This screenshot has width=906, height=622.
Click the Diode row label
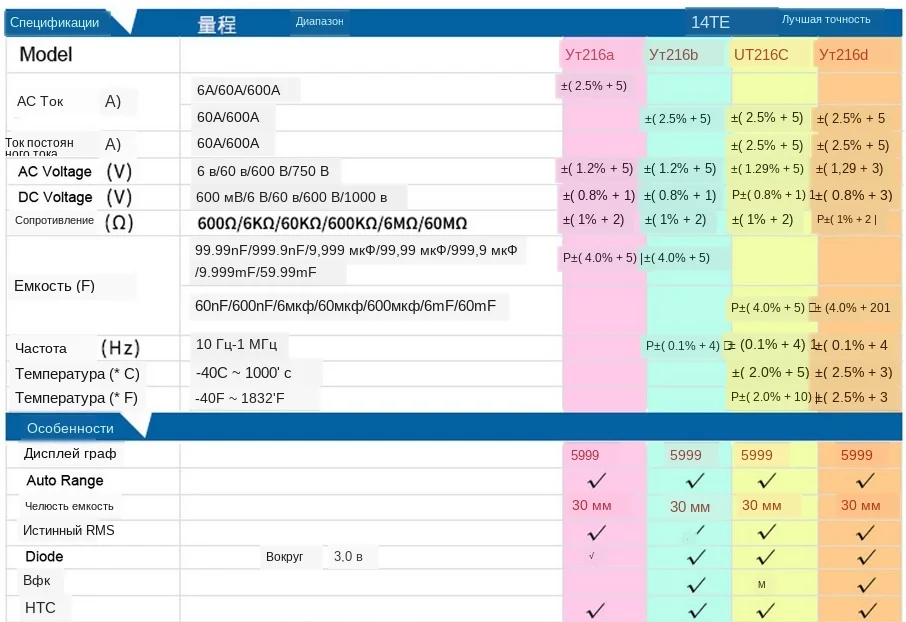tap(44, 557)
